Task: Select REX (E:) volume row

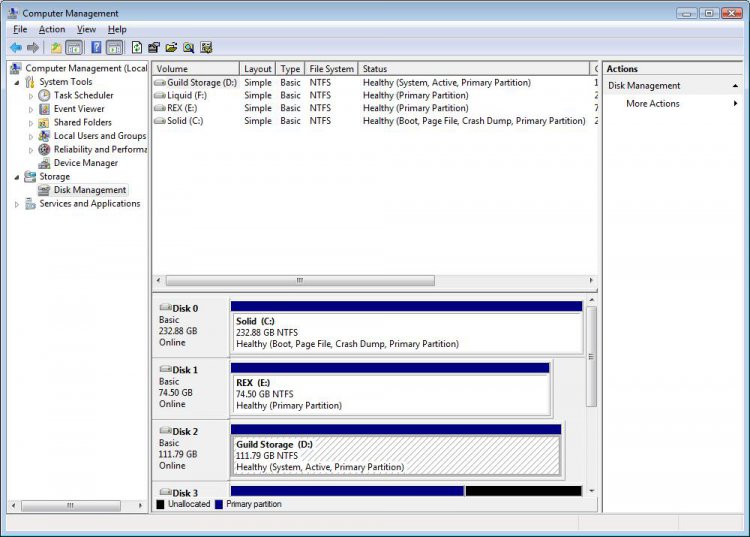Action: click(375, 108)
